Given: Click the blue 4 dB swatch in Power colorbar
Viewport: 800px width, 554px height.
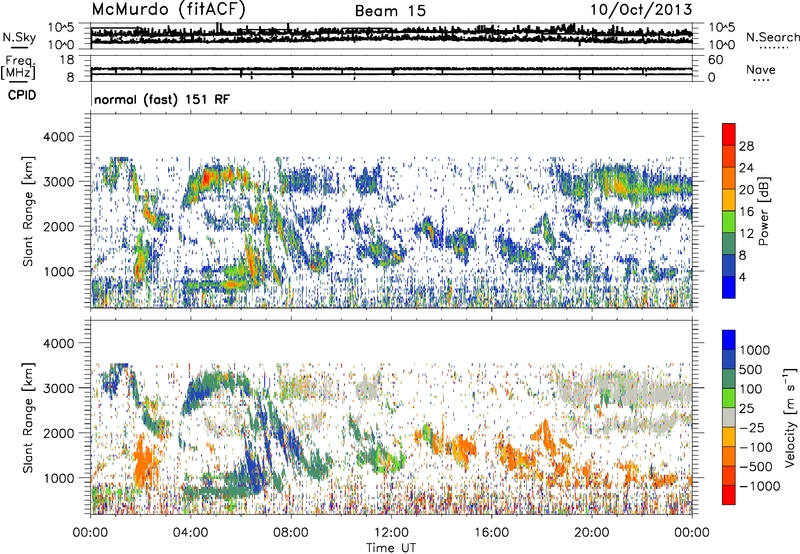Looking at the screenshot, I should 729,287.
